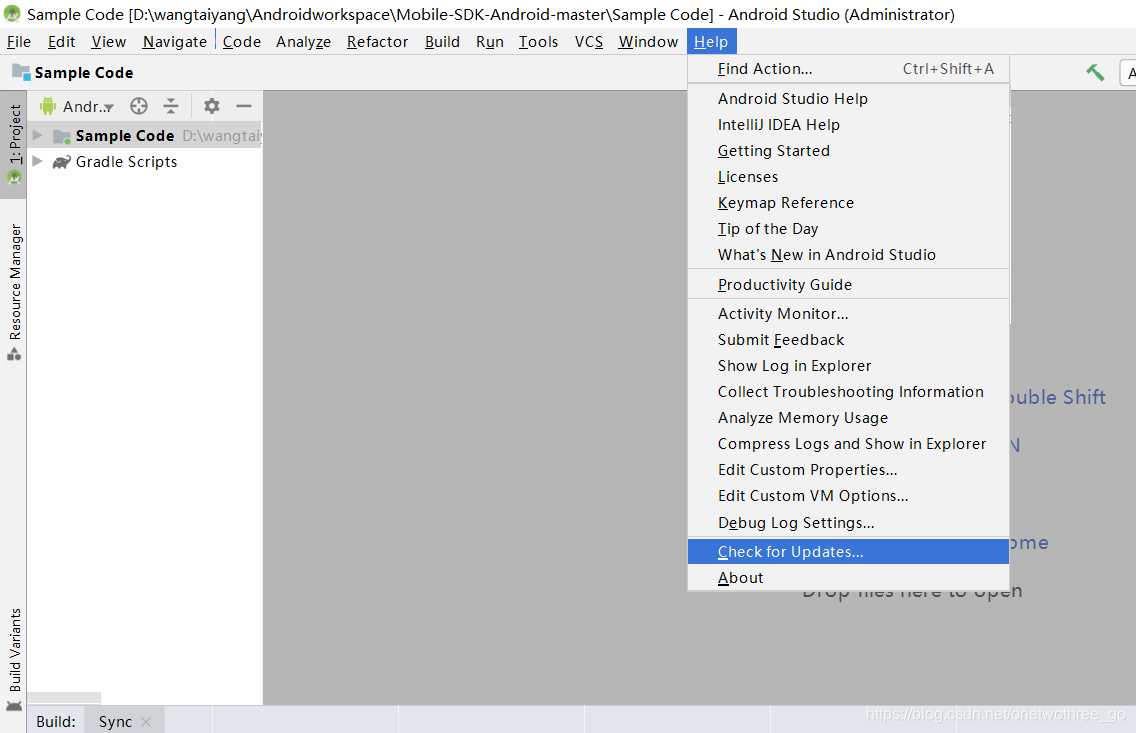Image resolution: width=1136 pixels, height=733 pixels.
Task: Open the Tools menu
Action: tap(538, 42)
